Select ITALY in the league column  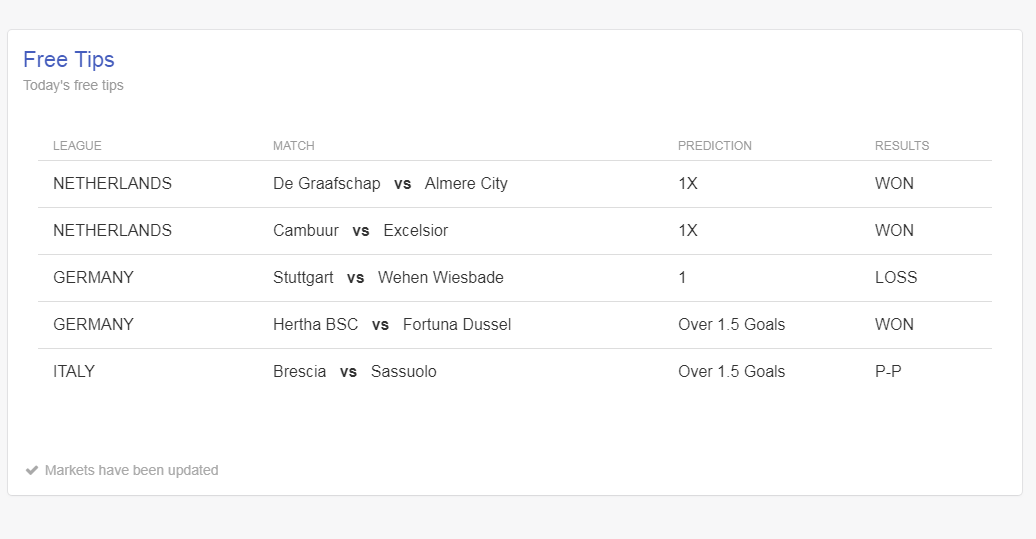coord(74,371)
